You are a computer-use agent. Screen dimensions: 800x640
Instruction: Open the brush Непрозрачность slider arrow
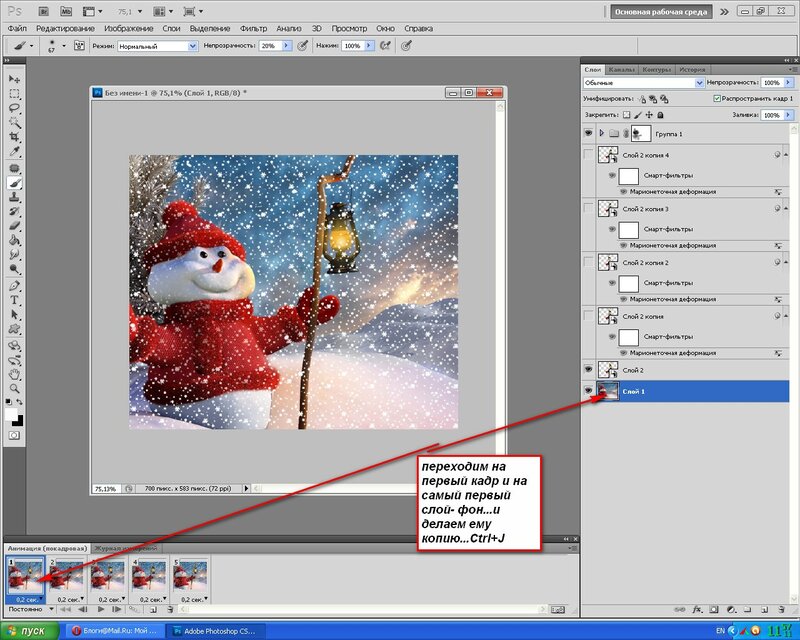pos(286,46)
